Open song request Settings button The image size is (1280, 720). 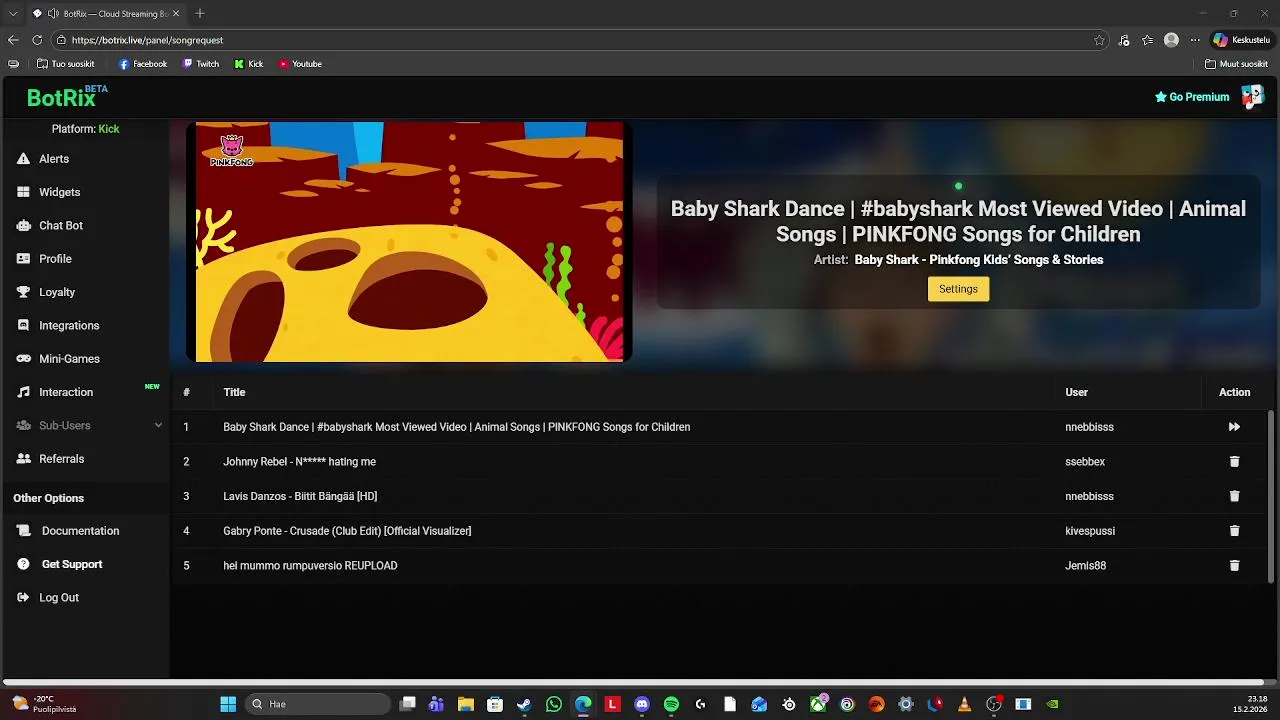click(958, 289)
